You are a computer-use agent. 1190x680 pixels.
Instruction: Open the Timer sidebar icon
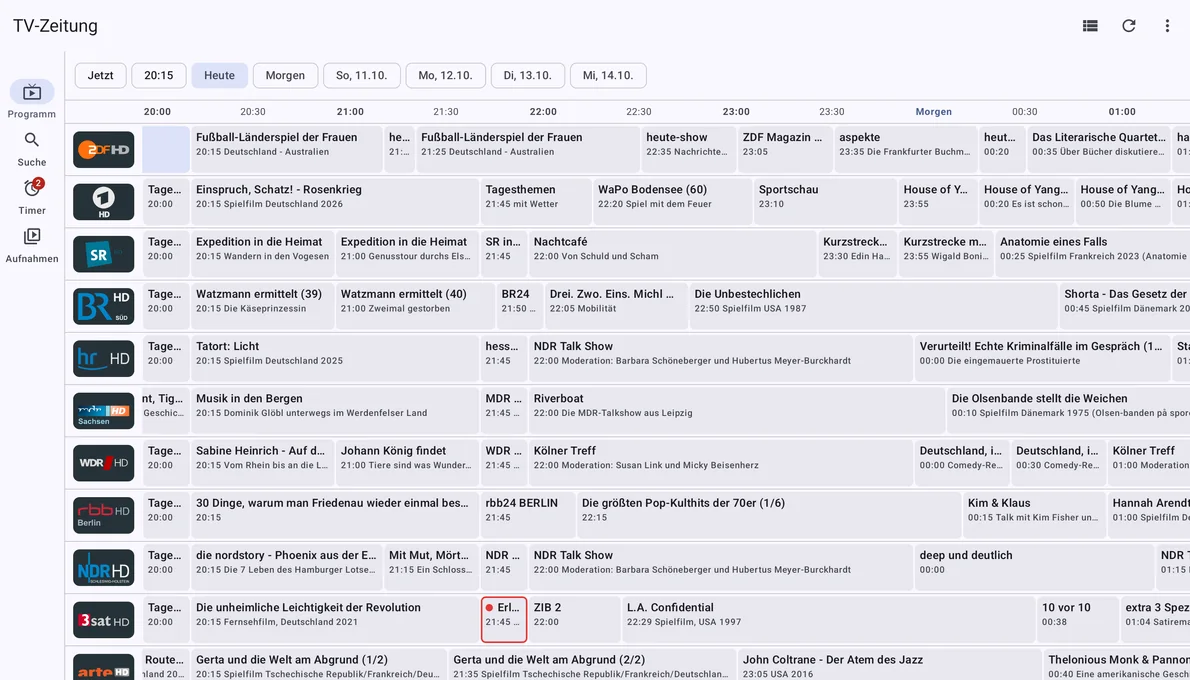(x=32, y=188)
